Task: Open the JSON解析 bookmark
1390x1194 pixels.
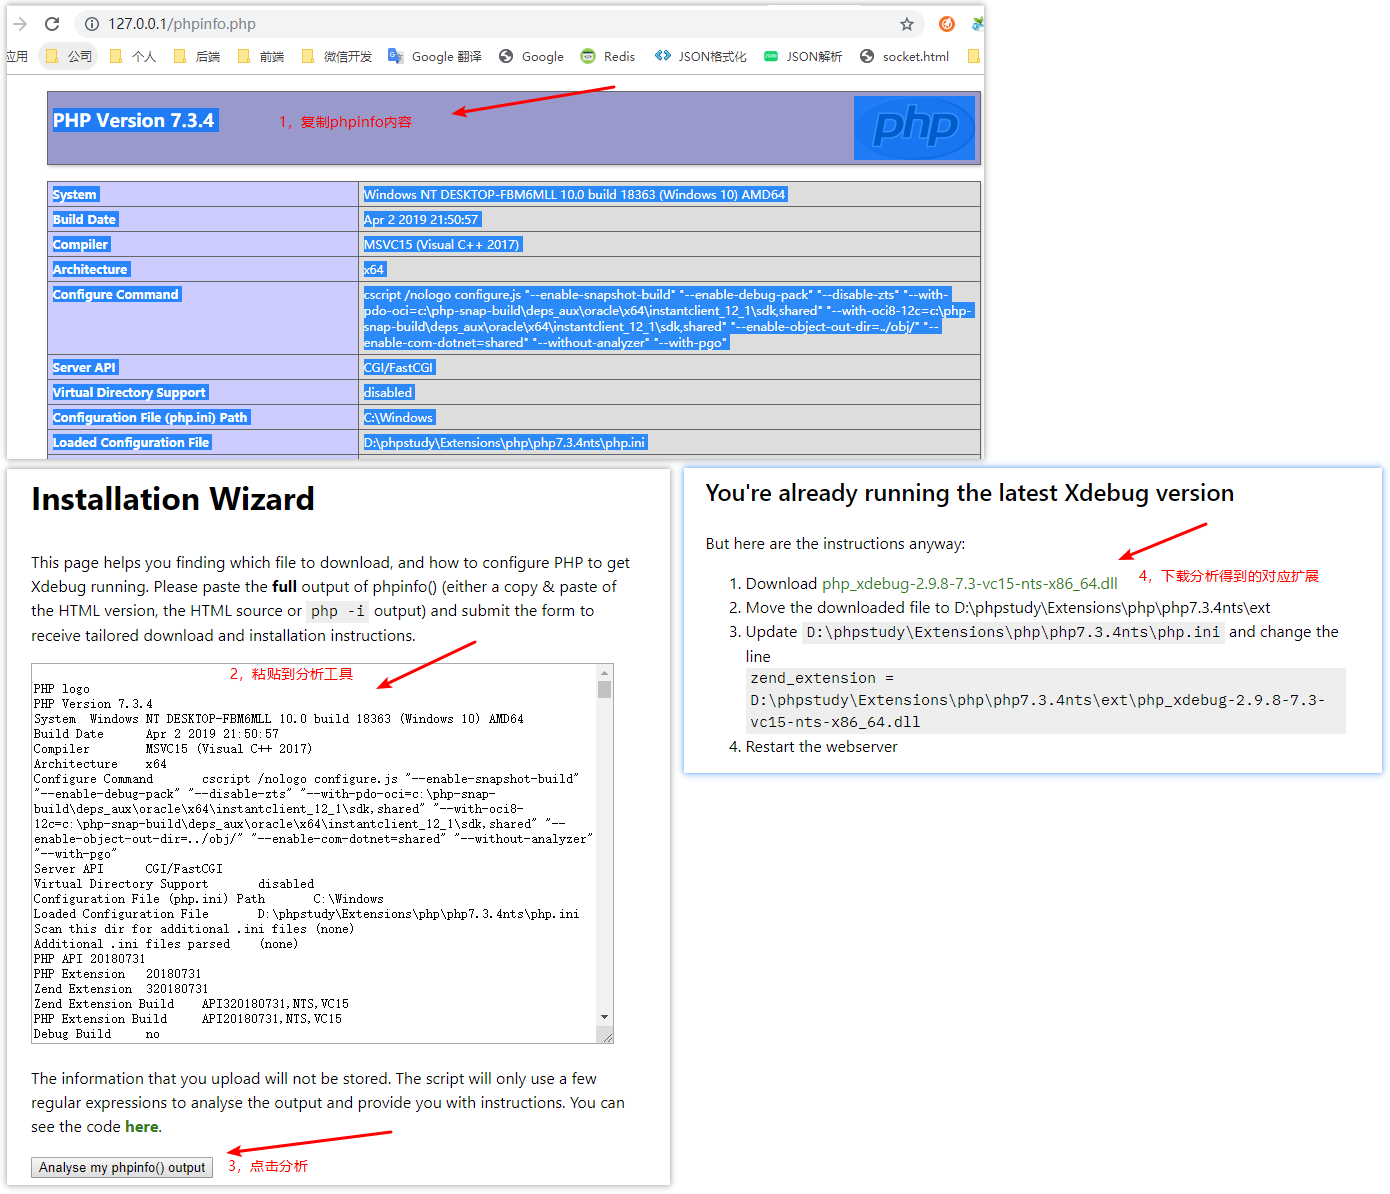Action: tap(803, 57)
